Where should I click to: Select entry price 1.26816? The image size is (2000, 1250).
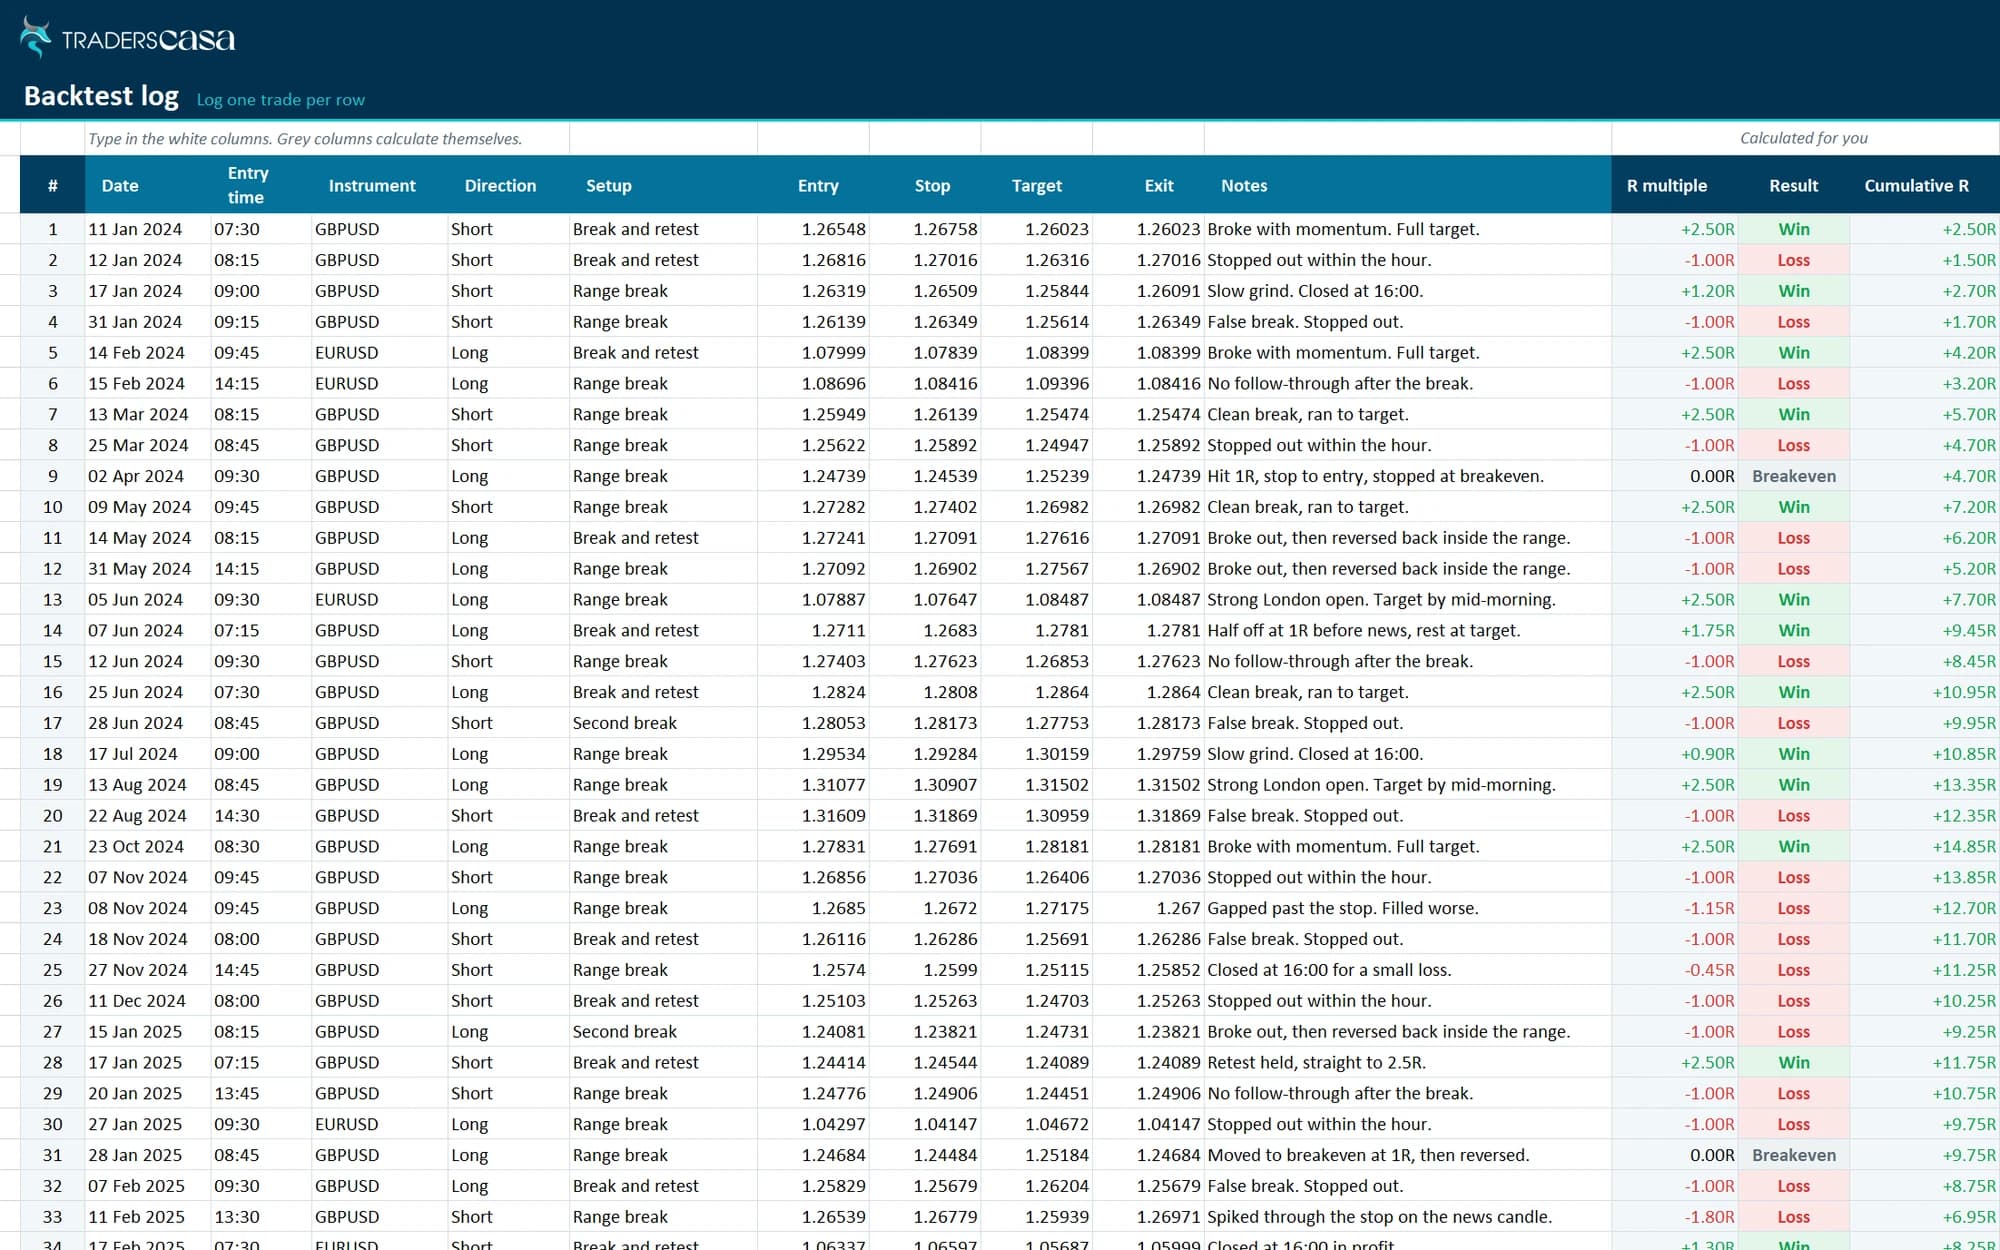pos(814,260)
